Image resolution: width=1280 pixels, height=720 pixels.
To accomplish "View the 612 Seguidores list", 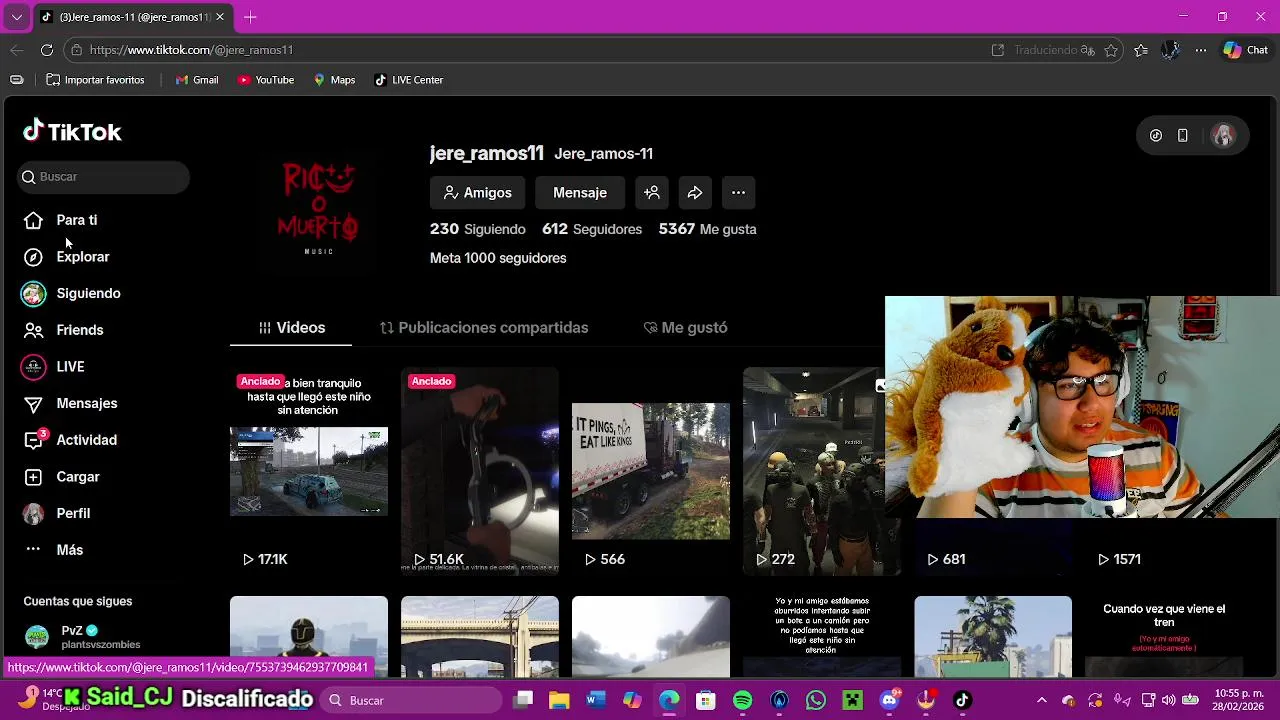I will (x=592, y=229).
